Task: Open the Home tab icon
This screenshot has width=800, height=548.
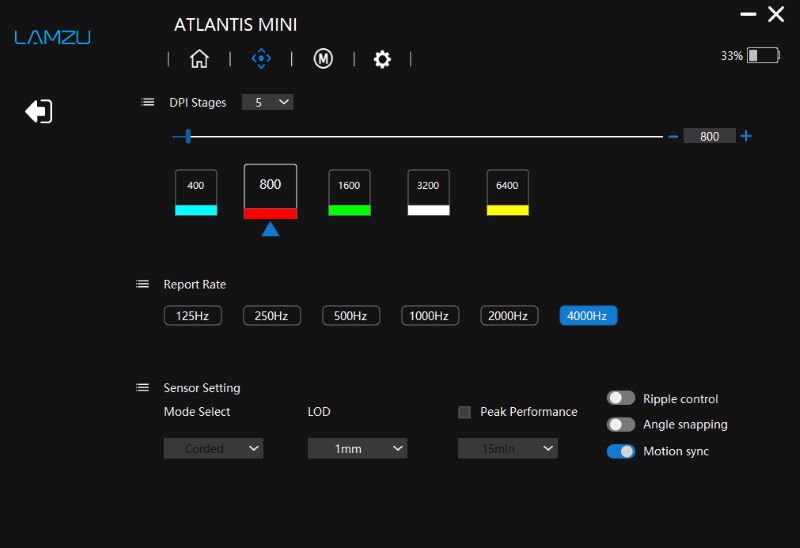Action: point(199,59)
